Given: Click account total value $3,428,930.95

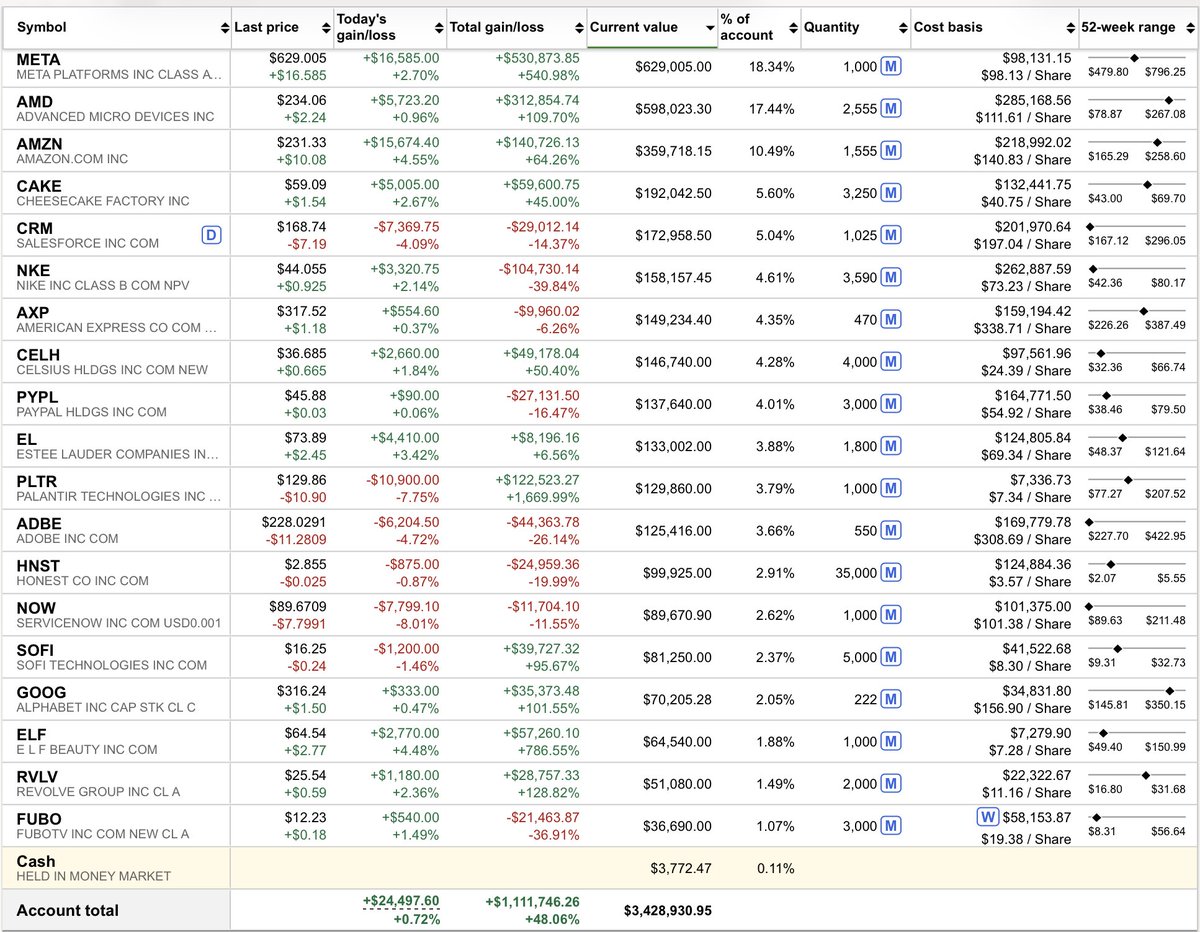Looking at the screenshot, I should [x=668, y=911].
